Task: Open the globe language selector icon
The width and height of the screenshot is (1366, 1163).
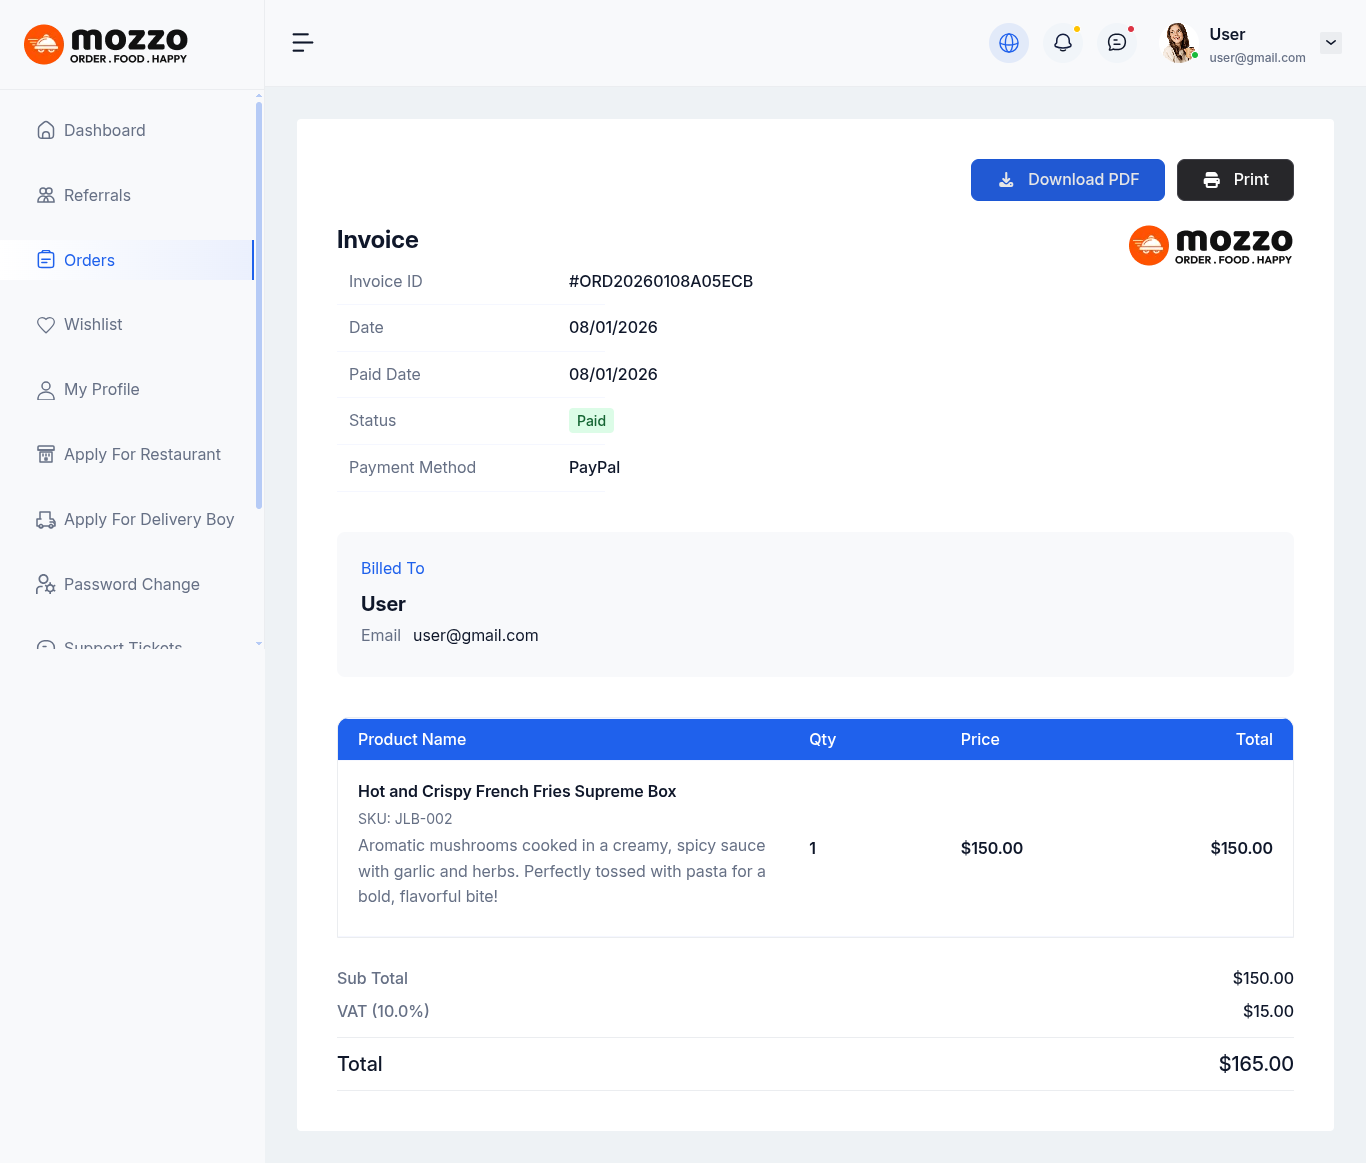Action: [x=1008, y=43]
